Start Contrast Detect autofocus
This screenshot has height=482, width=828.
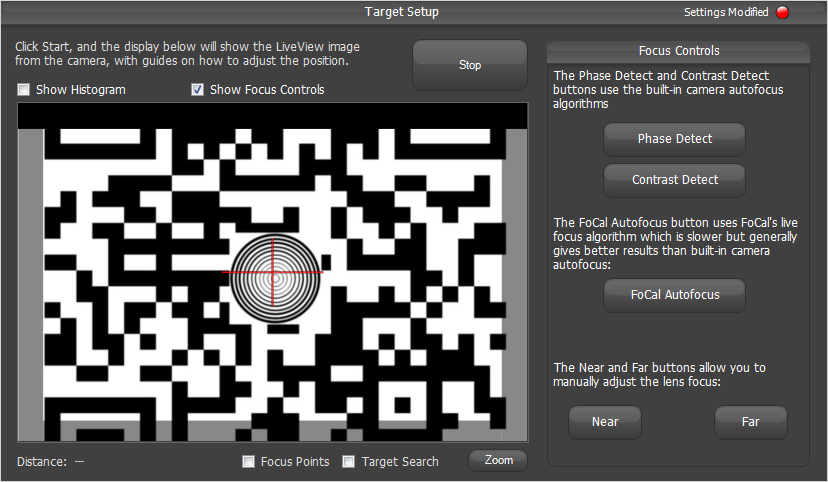click(674, 180)
